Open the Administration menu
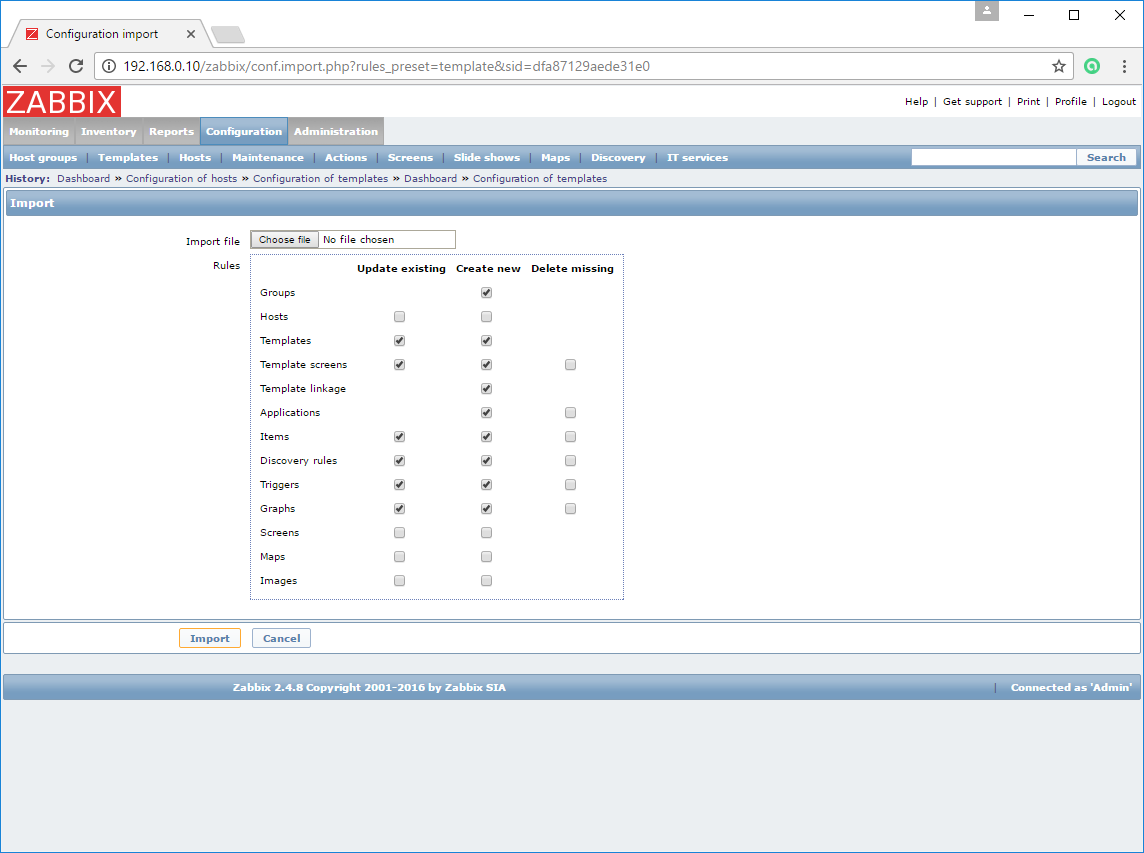Image resolution: width=1144 pixels, height=853 pixels. [x=336, y=131]
